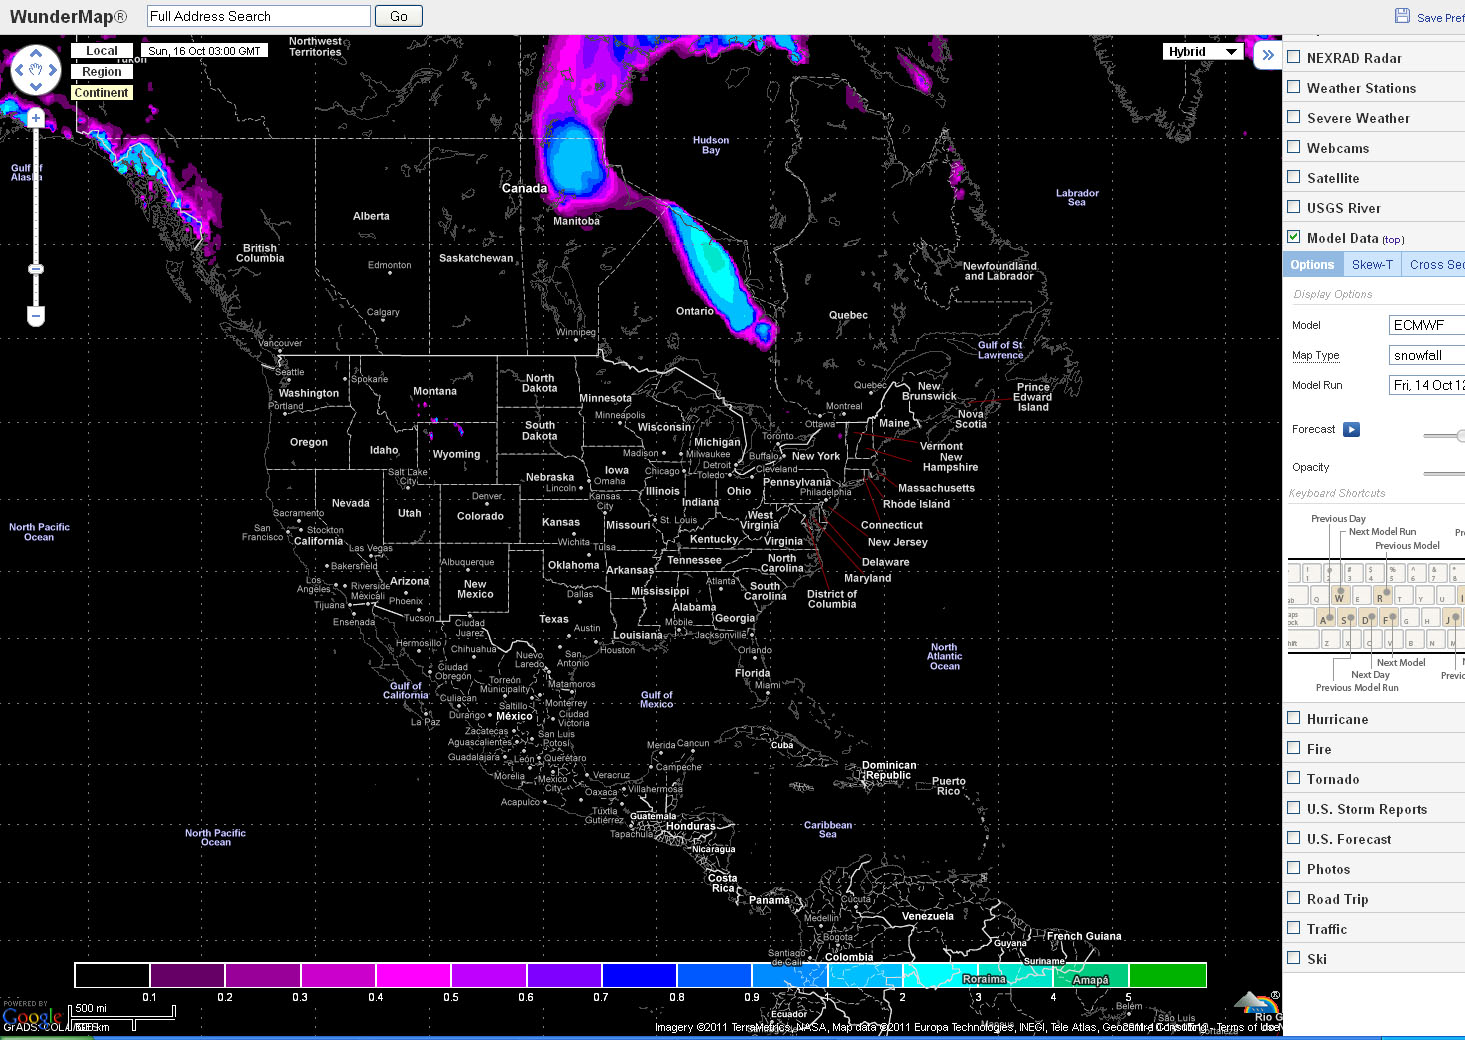Viewport: 1465px width, 1040px height.
Task: Focus the Full Address Search field
Action: 259,16
